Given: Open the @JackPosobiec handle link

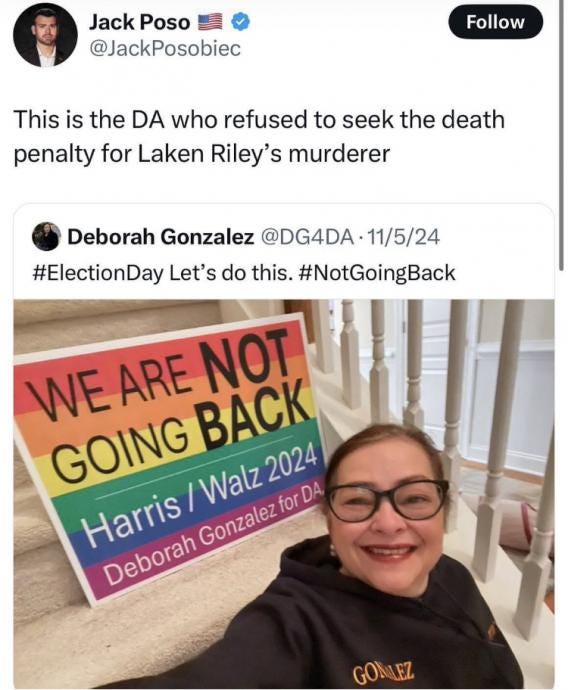Looking at the screenshot, I should point(165,48).
